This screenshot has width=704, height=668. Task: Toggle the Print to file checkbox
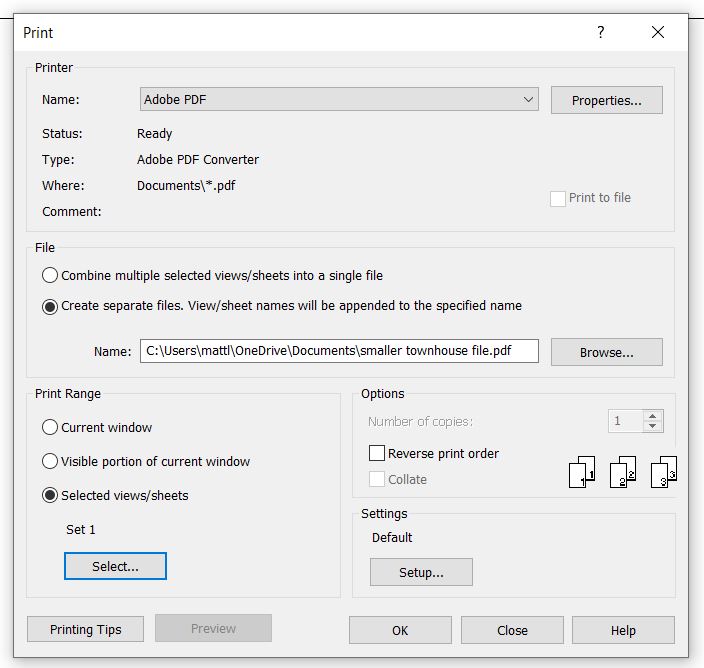[558, 198]
